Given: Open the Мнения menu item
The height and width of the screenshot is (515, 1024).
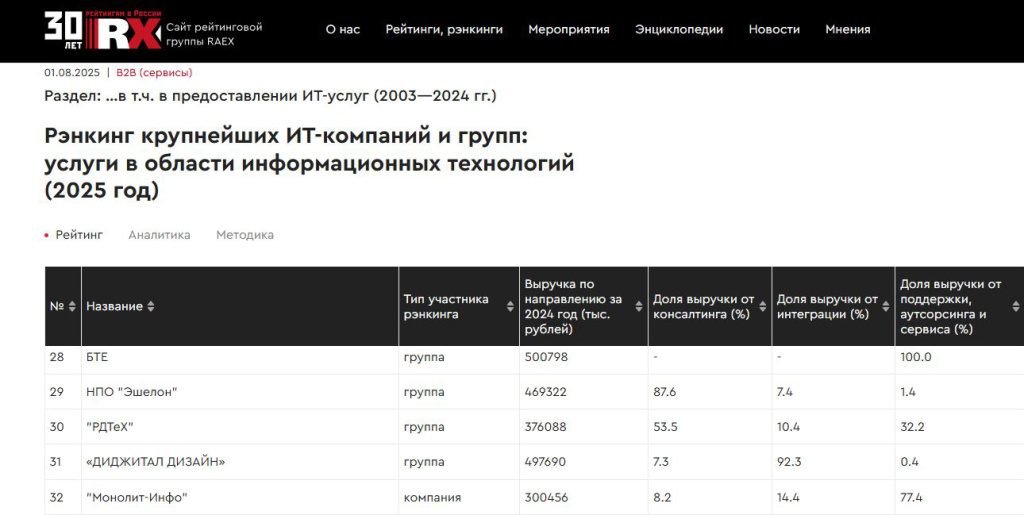Looking at the screenshot, I should 848,29.
